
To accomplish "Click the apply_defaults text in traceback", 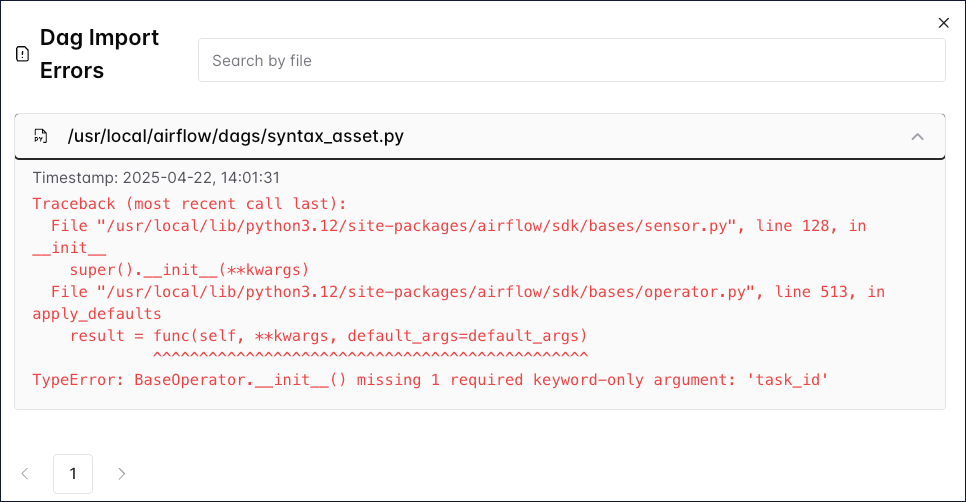I will [x=96, y=314].
